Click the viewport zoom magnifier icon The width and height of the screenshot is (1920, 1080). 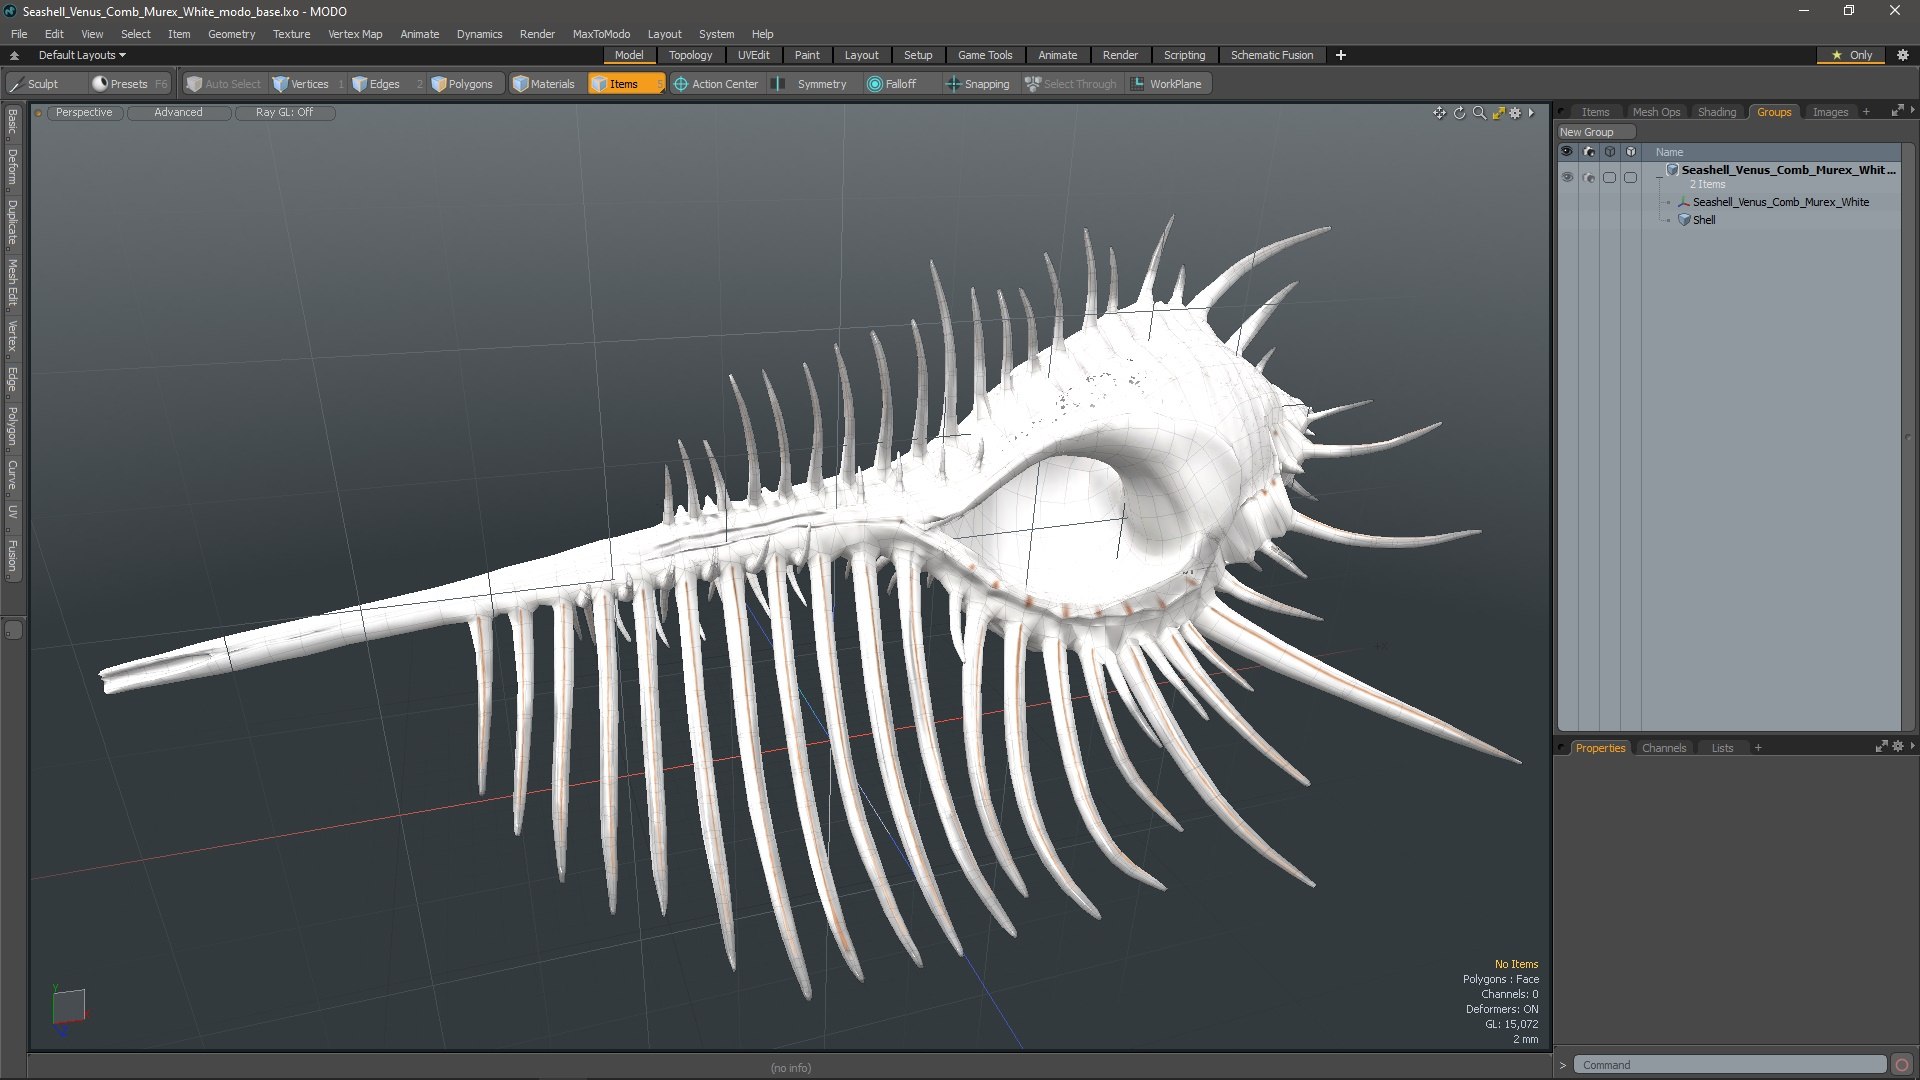(x=1479, y=113)
